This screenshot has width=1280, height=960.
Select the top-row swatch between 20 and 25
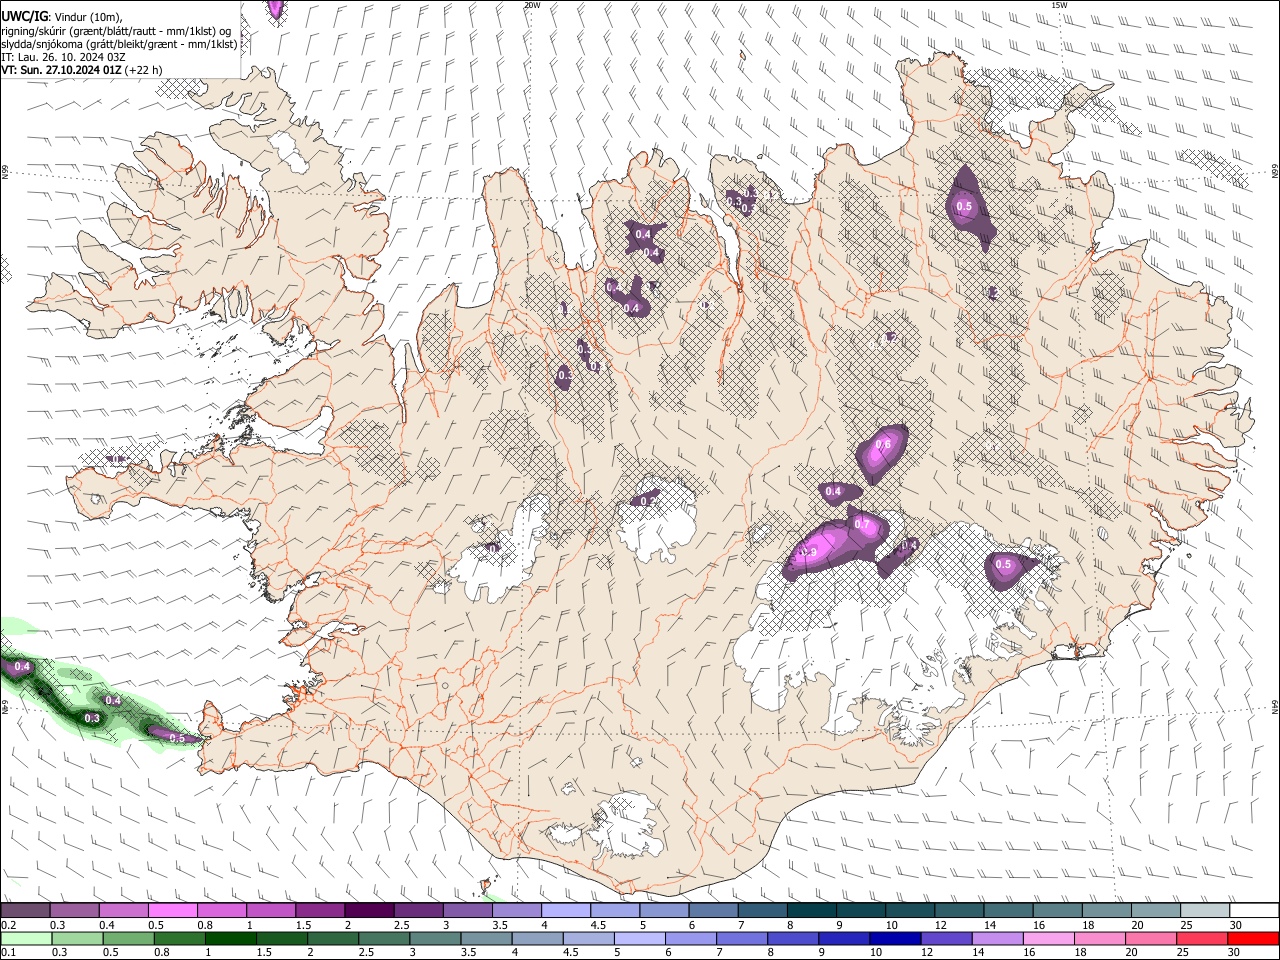tap(1154, 911)
